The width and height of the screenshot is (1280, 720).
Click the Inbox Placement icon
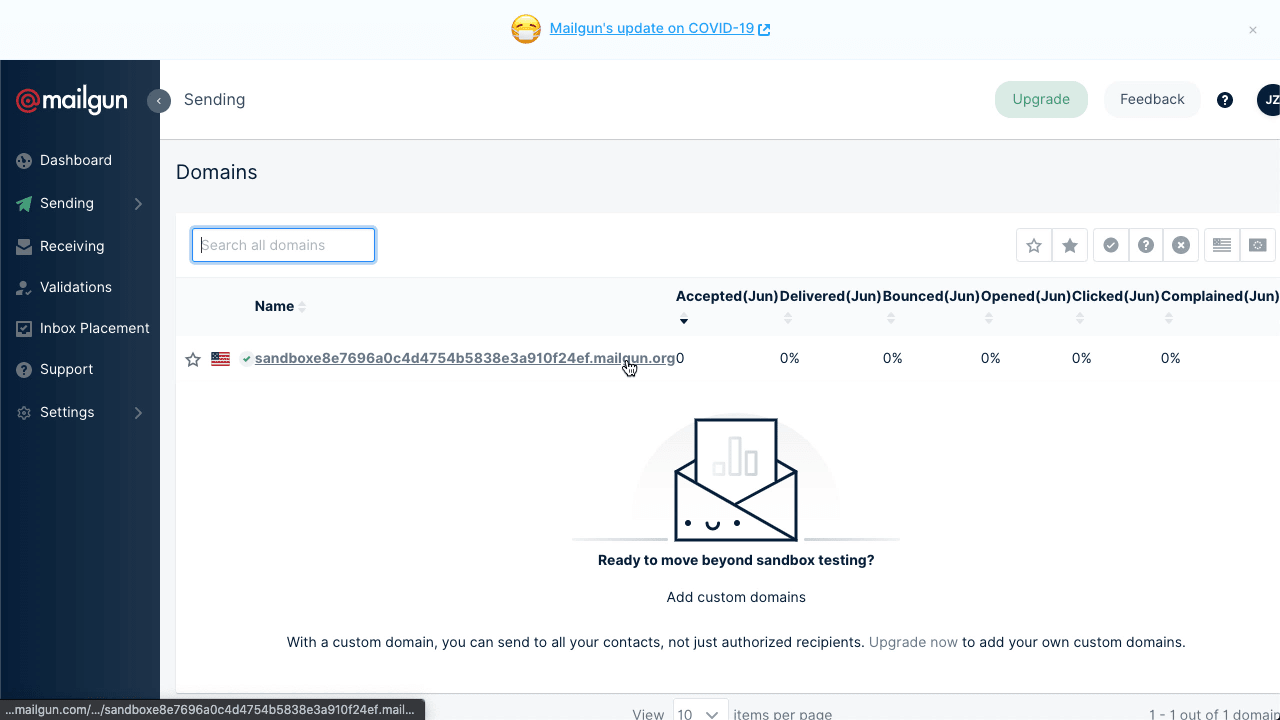pos(24,329)
